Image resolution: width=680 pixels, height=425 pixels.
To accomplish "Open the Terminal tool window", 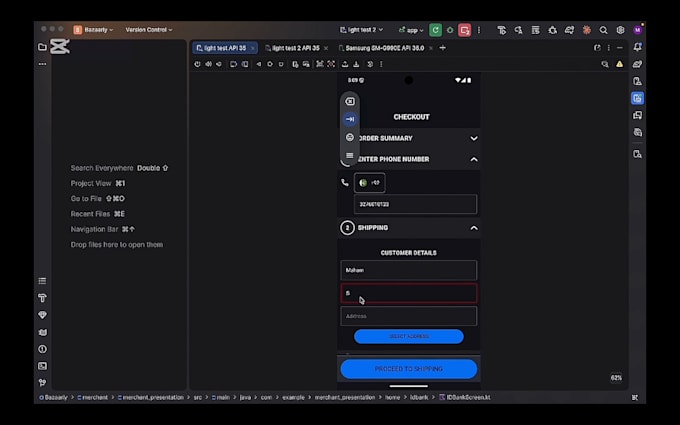I will 42,366.
